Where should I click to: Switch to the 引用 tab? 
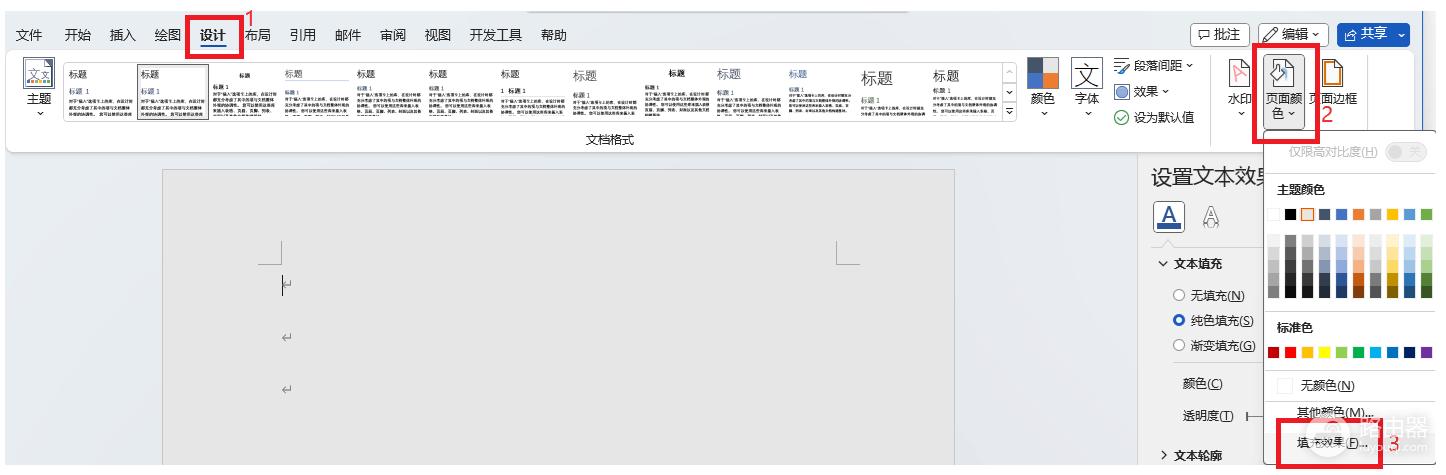point(302,35)
